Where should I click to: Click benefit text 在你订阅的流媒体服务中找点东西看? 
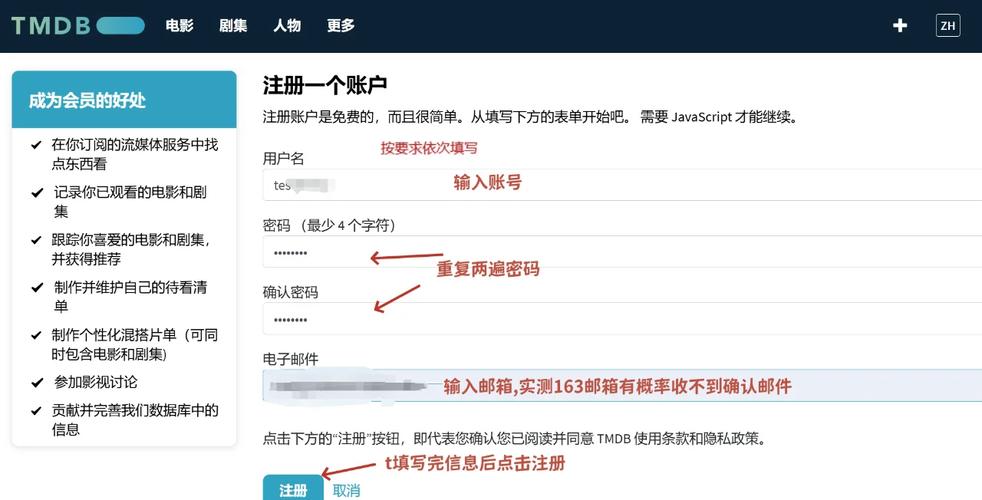[135, 154]
